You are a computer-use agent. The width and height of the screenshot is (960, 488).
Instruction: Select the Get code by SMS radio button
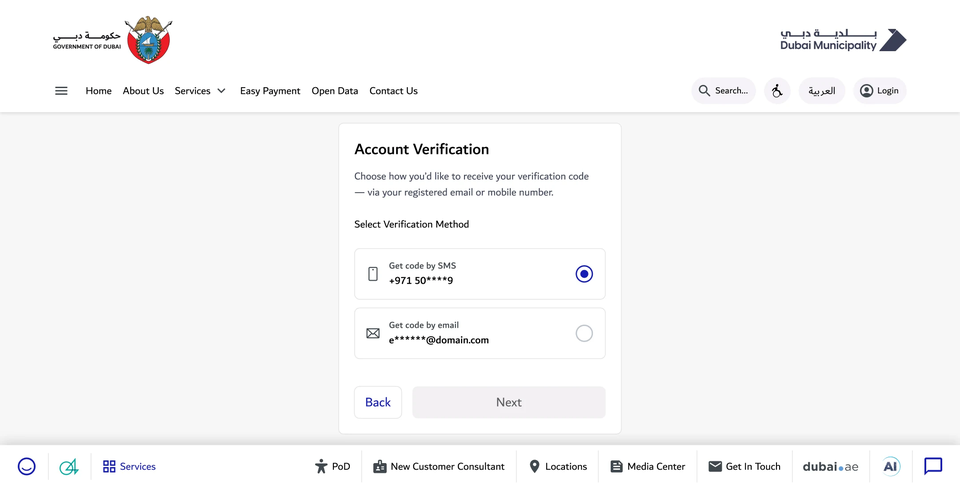pos(584,274)
